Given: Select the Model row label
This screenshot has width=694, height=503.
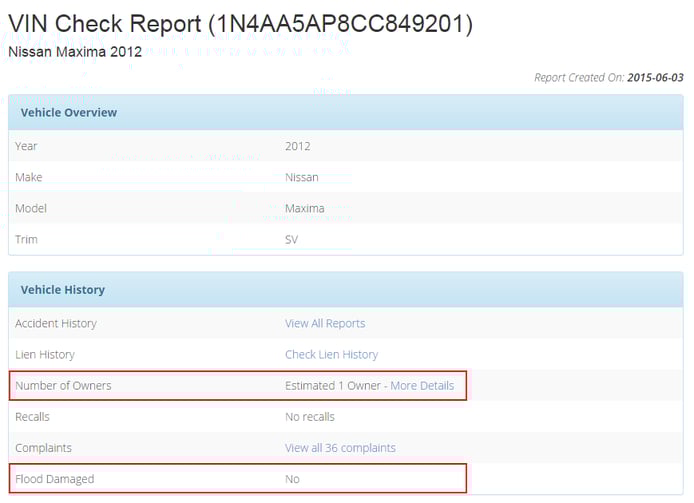Looking at the screenshot, I should coord(31,208).
